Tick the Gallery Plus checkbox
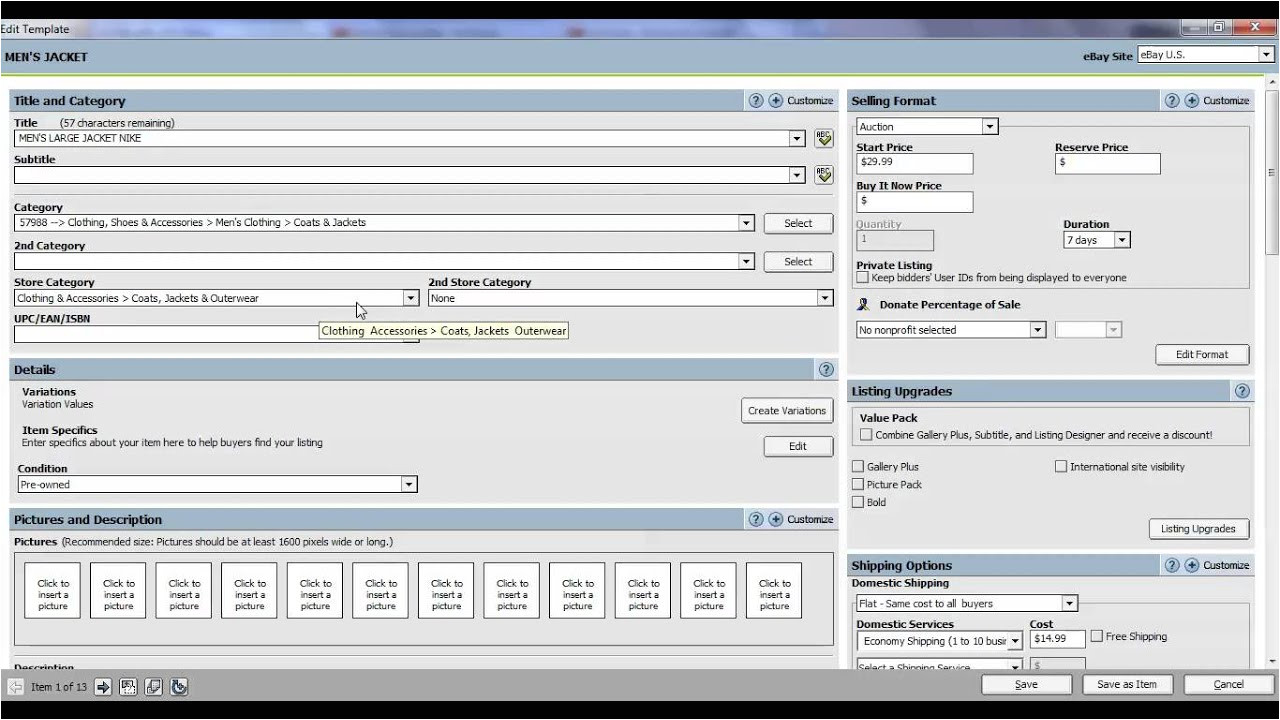Viewport: 1280px width, 720px height. click(x=858, y=466)
